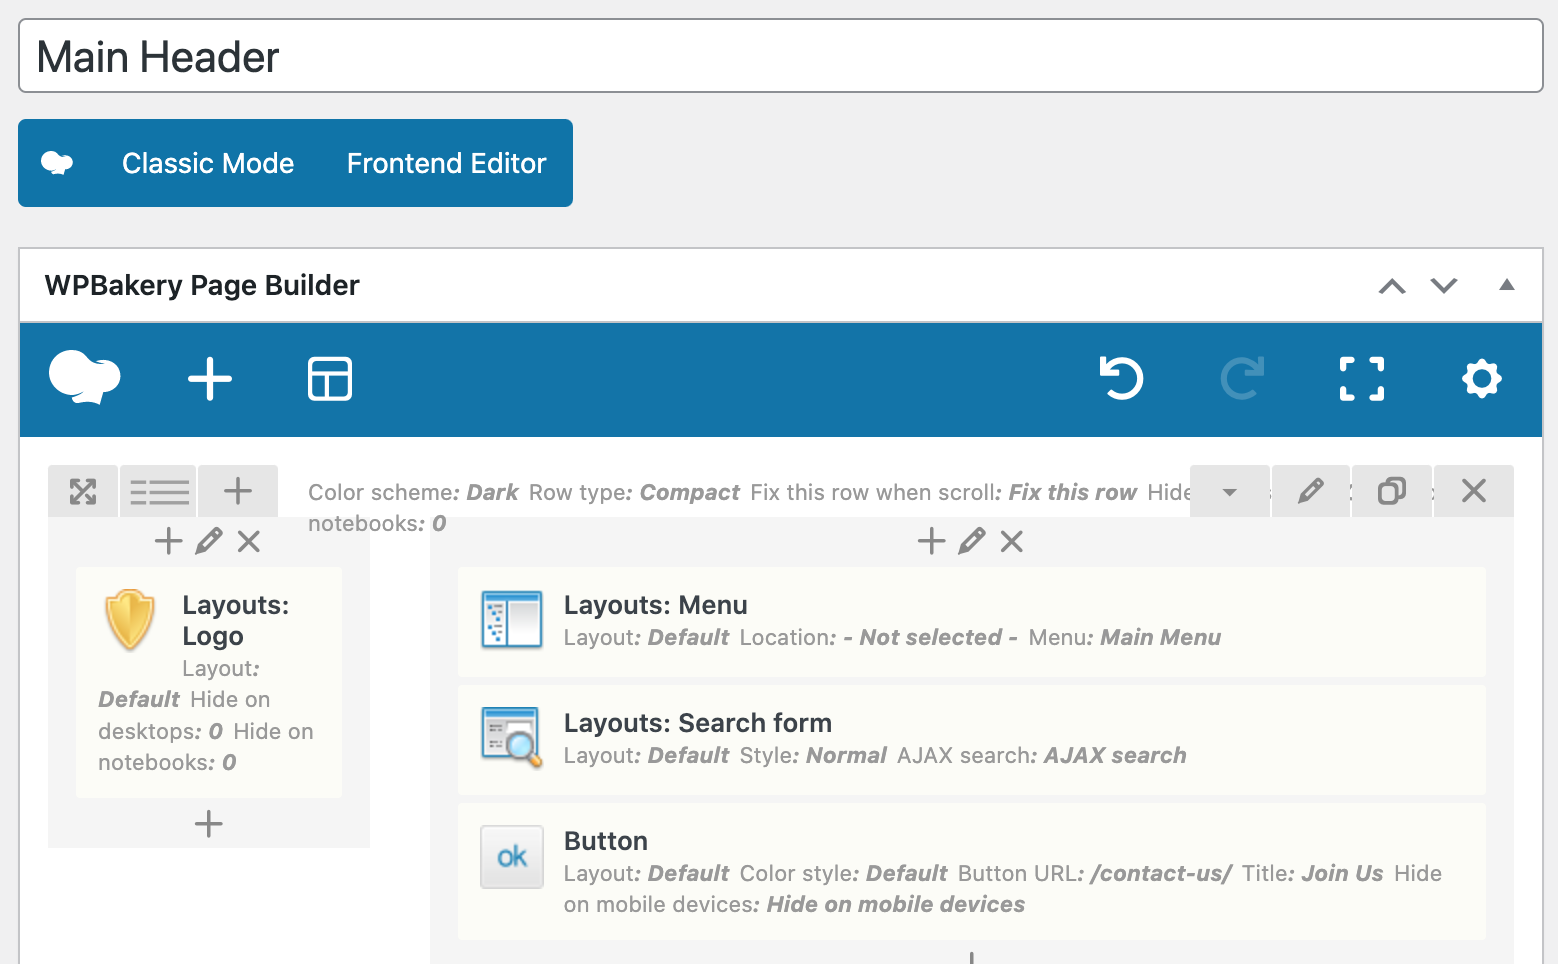1558x964 pixels.
Task: Select the Button element ok icon
Action: [x=512, y=857]
